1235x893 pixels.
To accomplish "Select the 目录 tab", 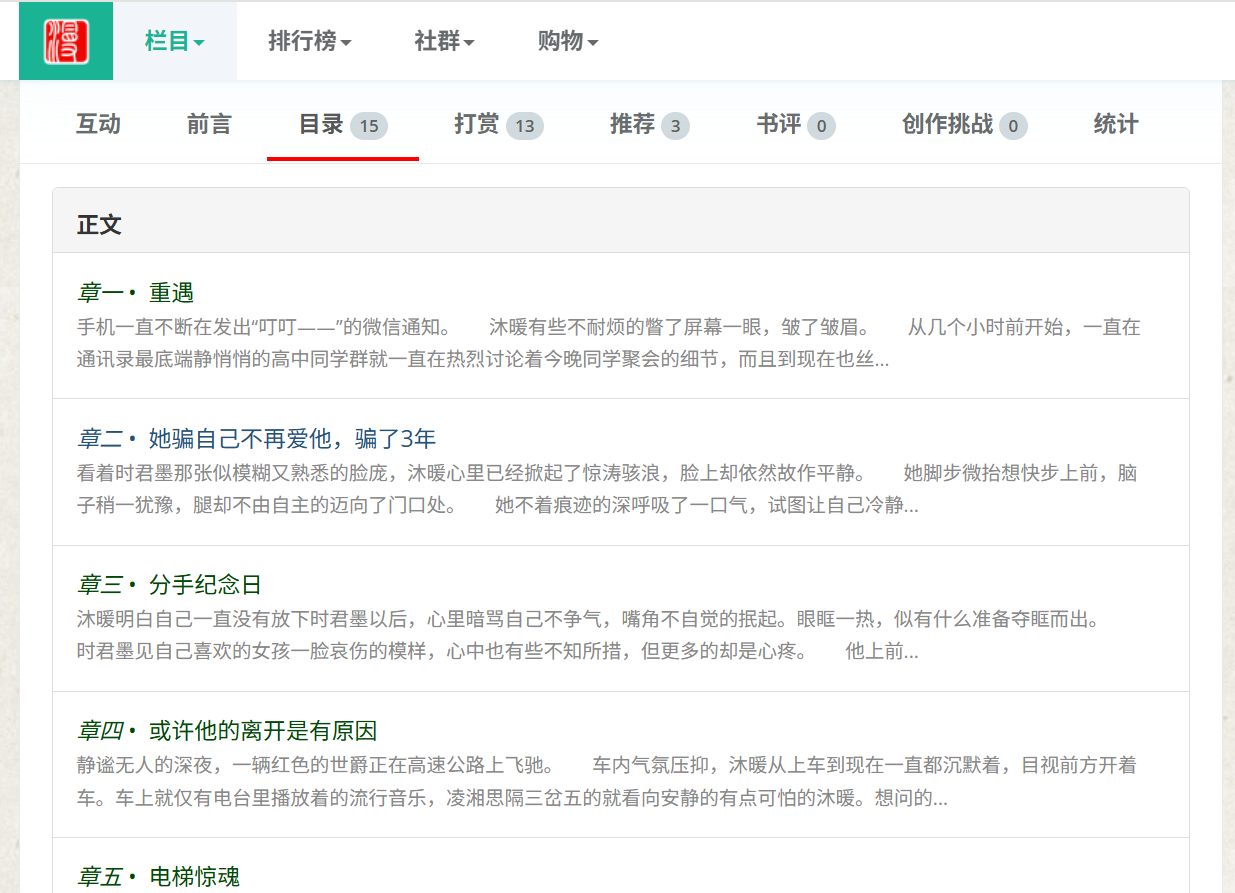I will click(343, 125).
